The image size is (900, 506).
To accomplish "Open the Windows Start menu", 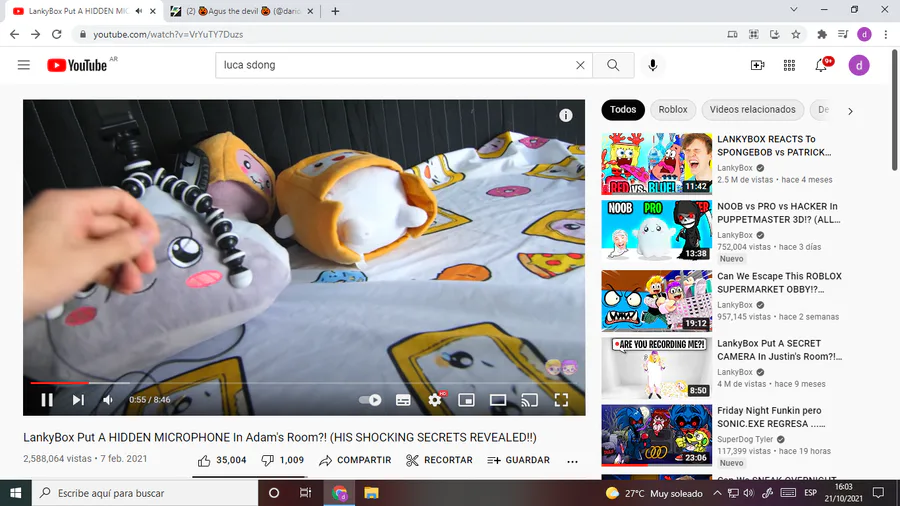I will pyautogui.click(x=15, y=493).
